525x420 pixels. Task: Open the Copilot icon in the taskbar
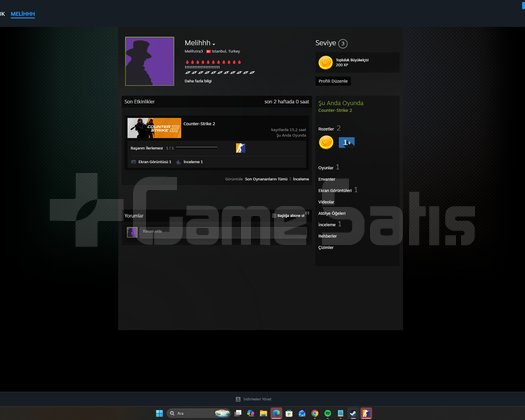(x=250, y=413)
